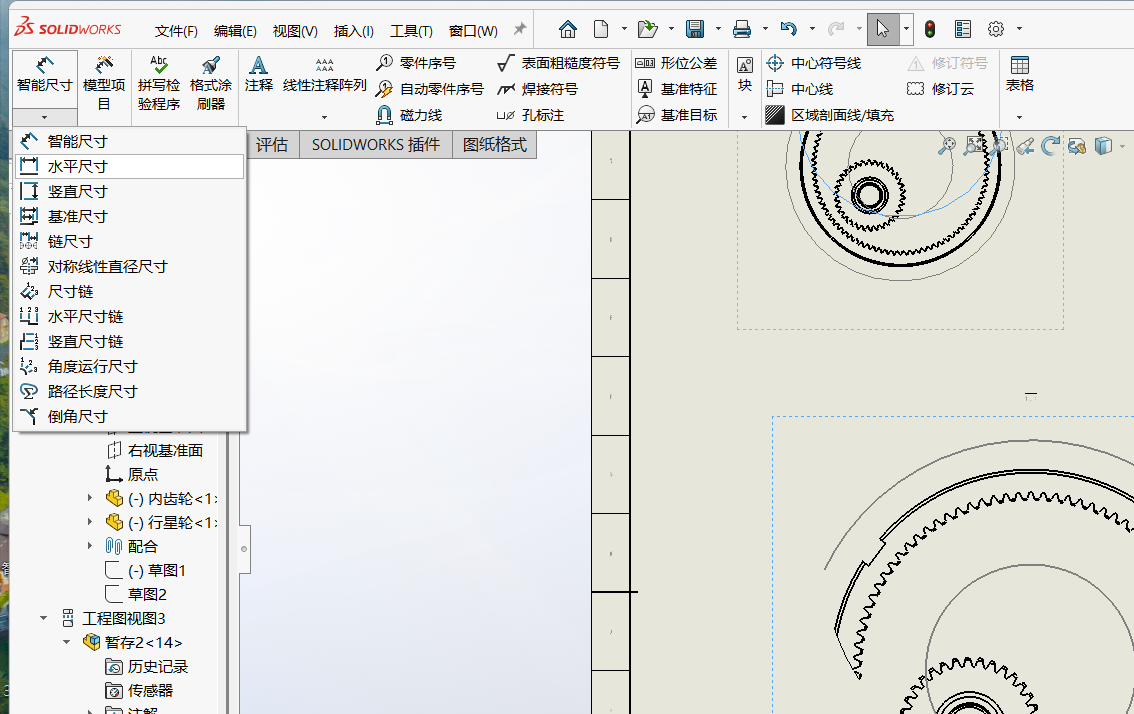
Task: Open the 窗口(W) menu
Action: click(473, 31)
